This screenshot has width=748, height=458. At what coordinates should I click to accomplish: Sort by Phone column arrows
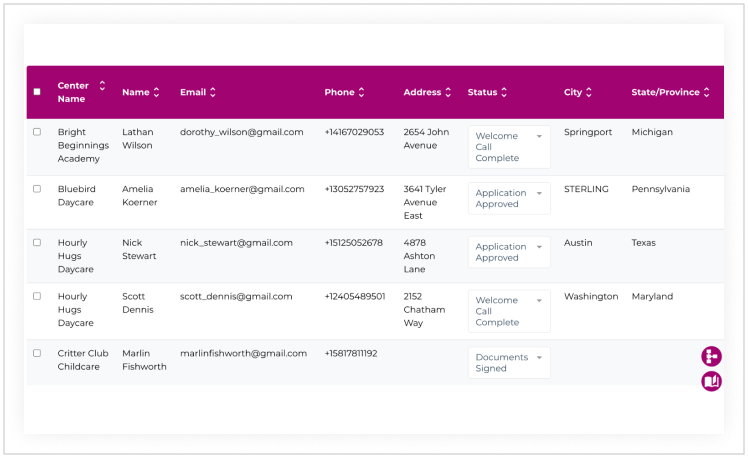(362, 93)
